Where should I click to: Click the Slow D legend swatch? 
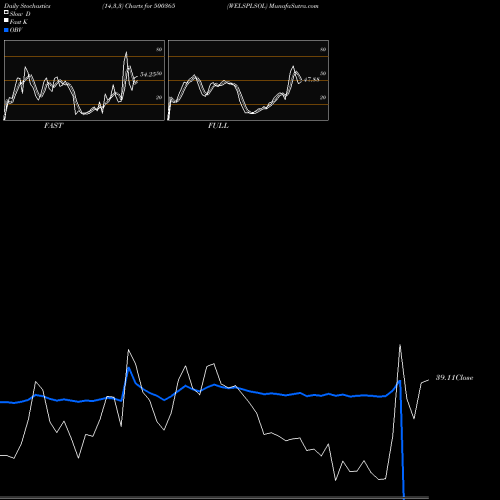pyautogui.click(x=6, y=13)
